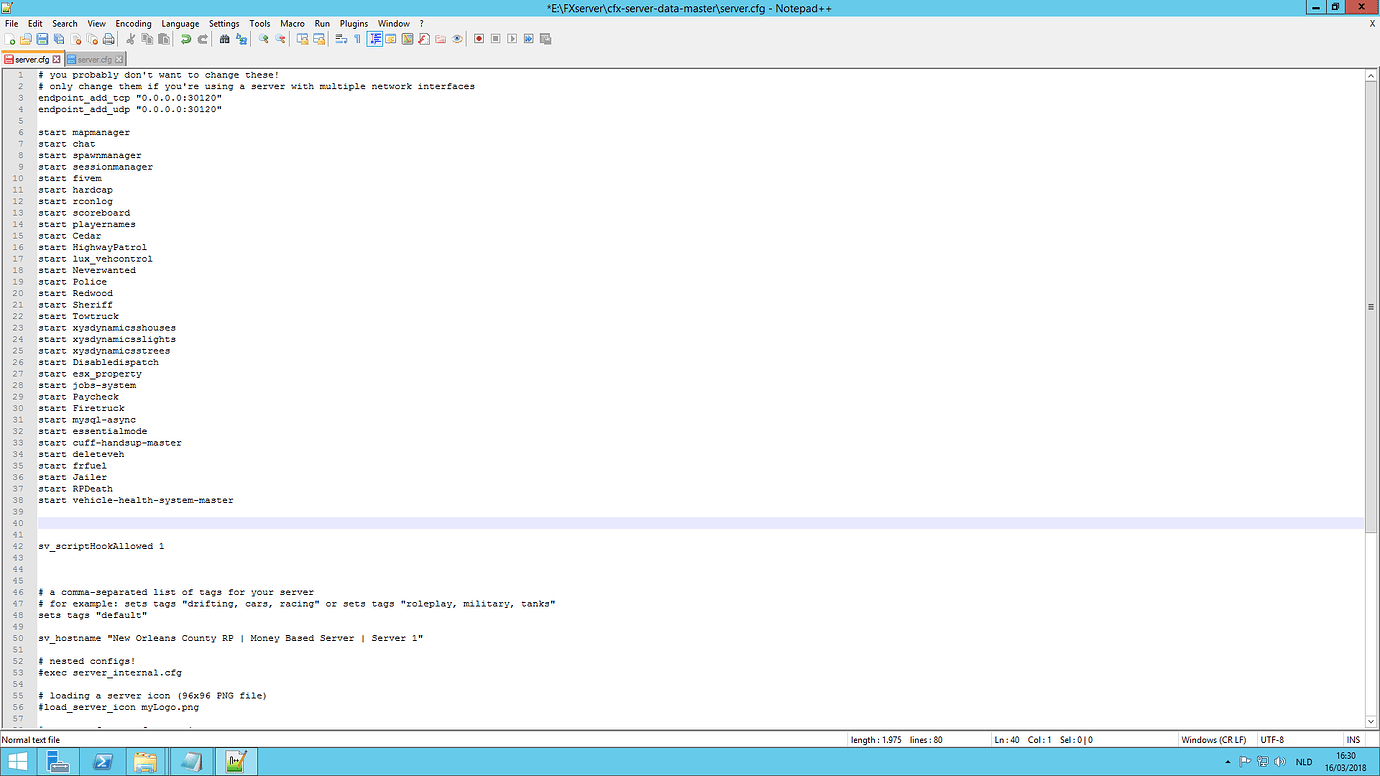
Task: Print the file using the printer icon
Action: [108, 38]
